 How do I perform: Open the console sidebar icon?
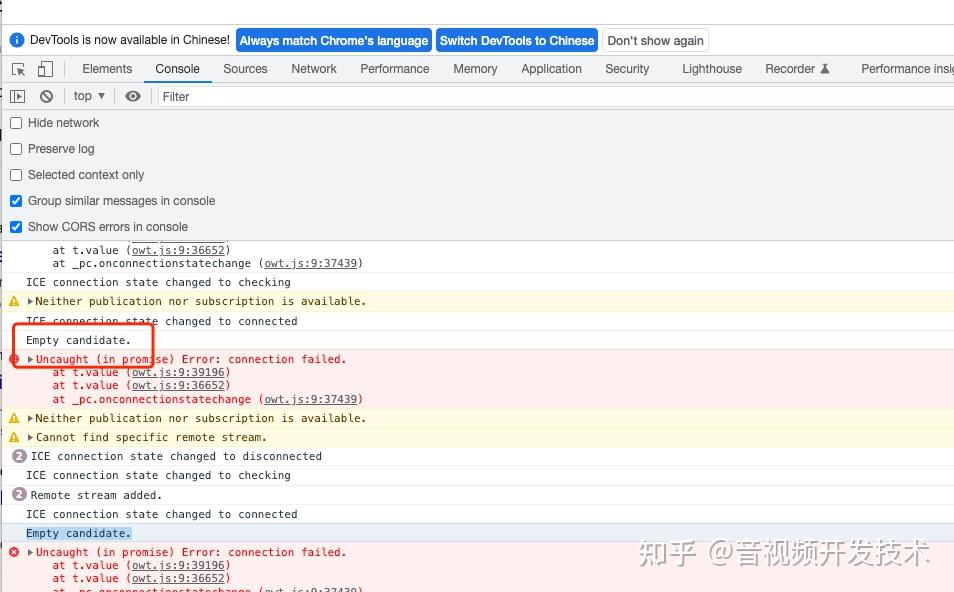[x=17, y=96]
